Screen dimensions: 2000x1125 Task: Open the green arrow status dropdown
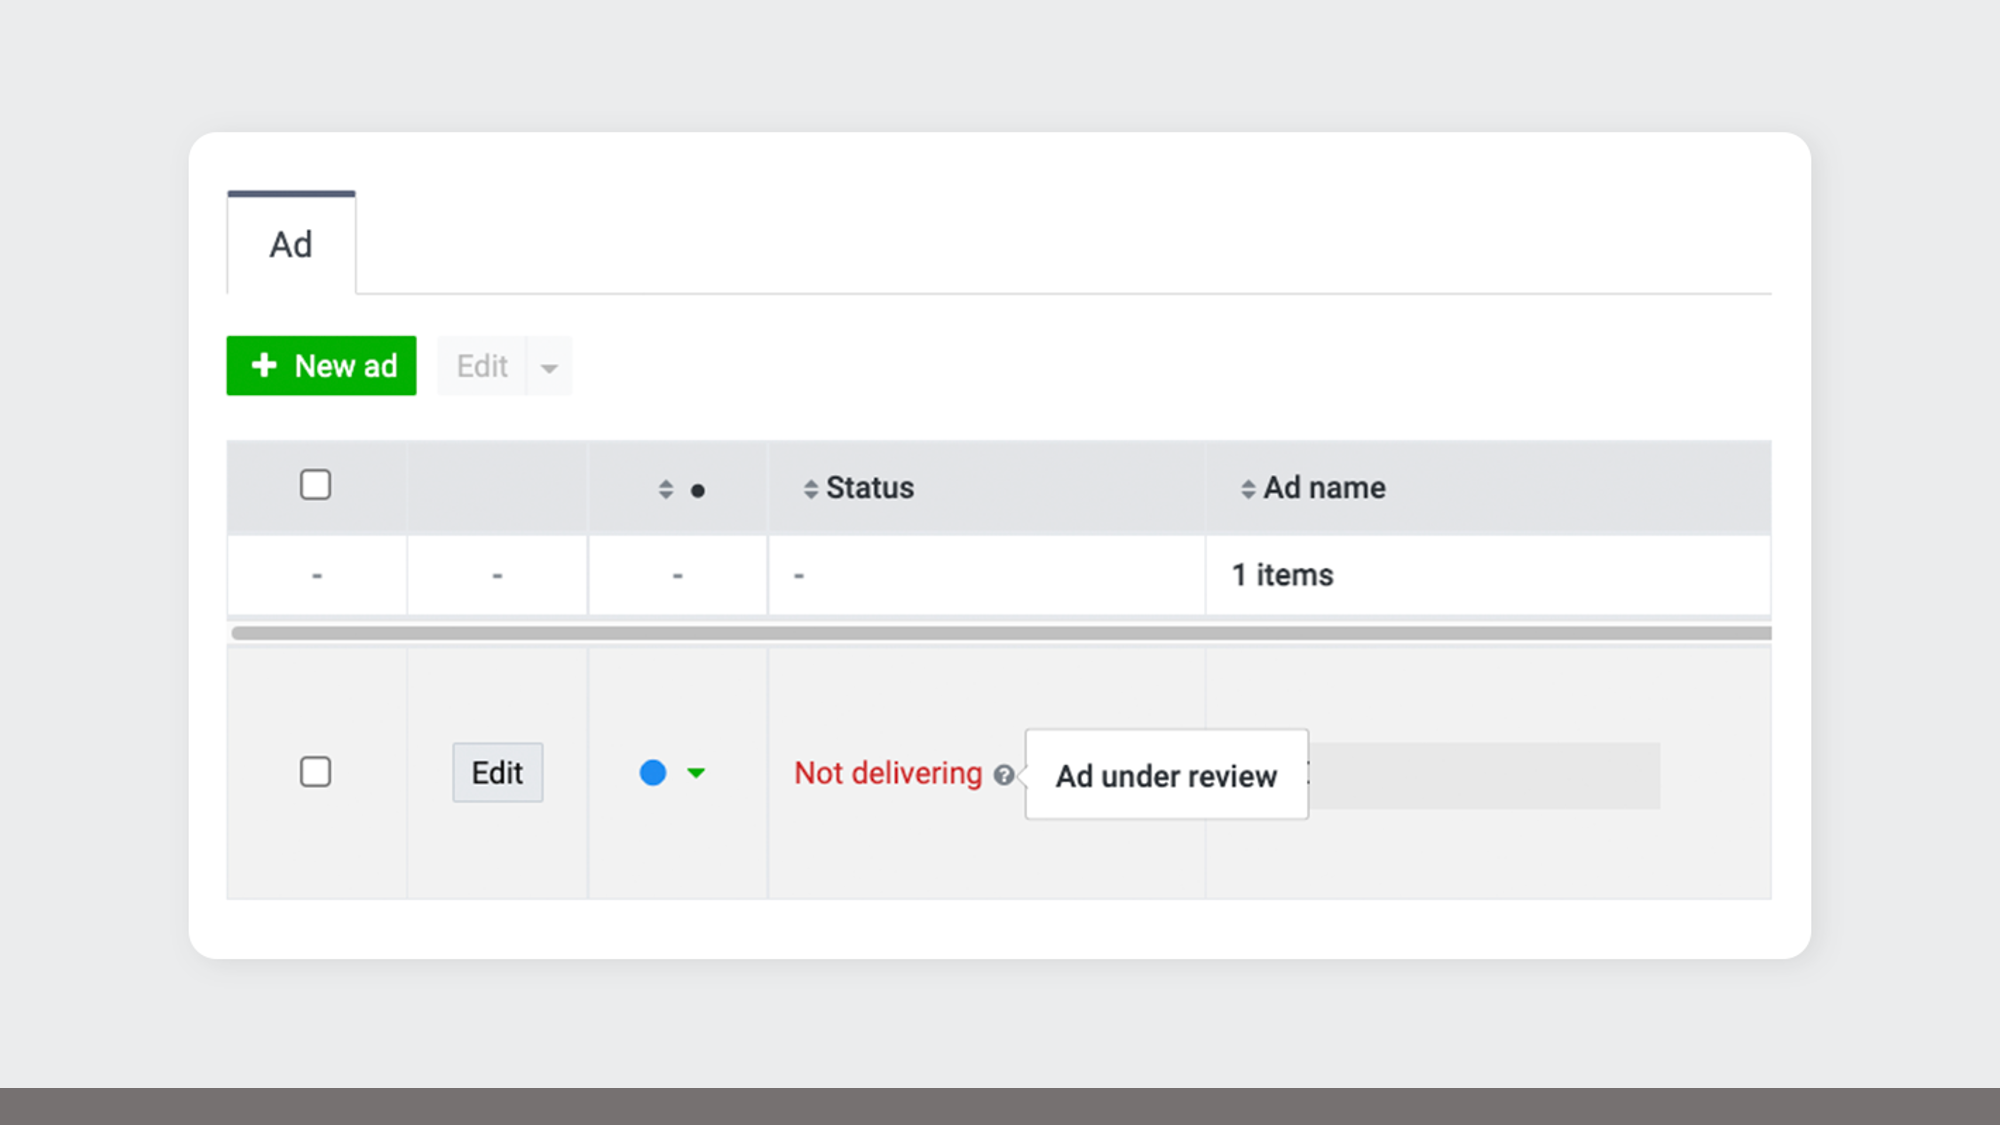point(696,773)
